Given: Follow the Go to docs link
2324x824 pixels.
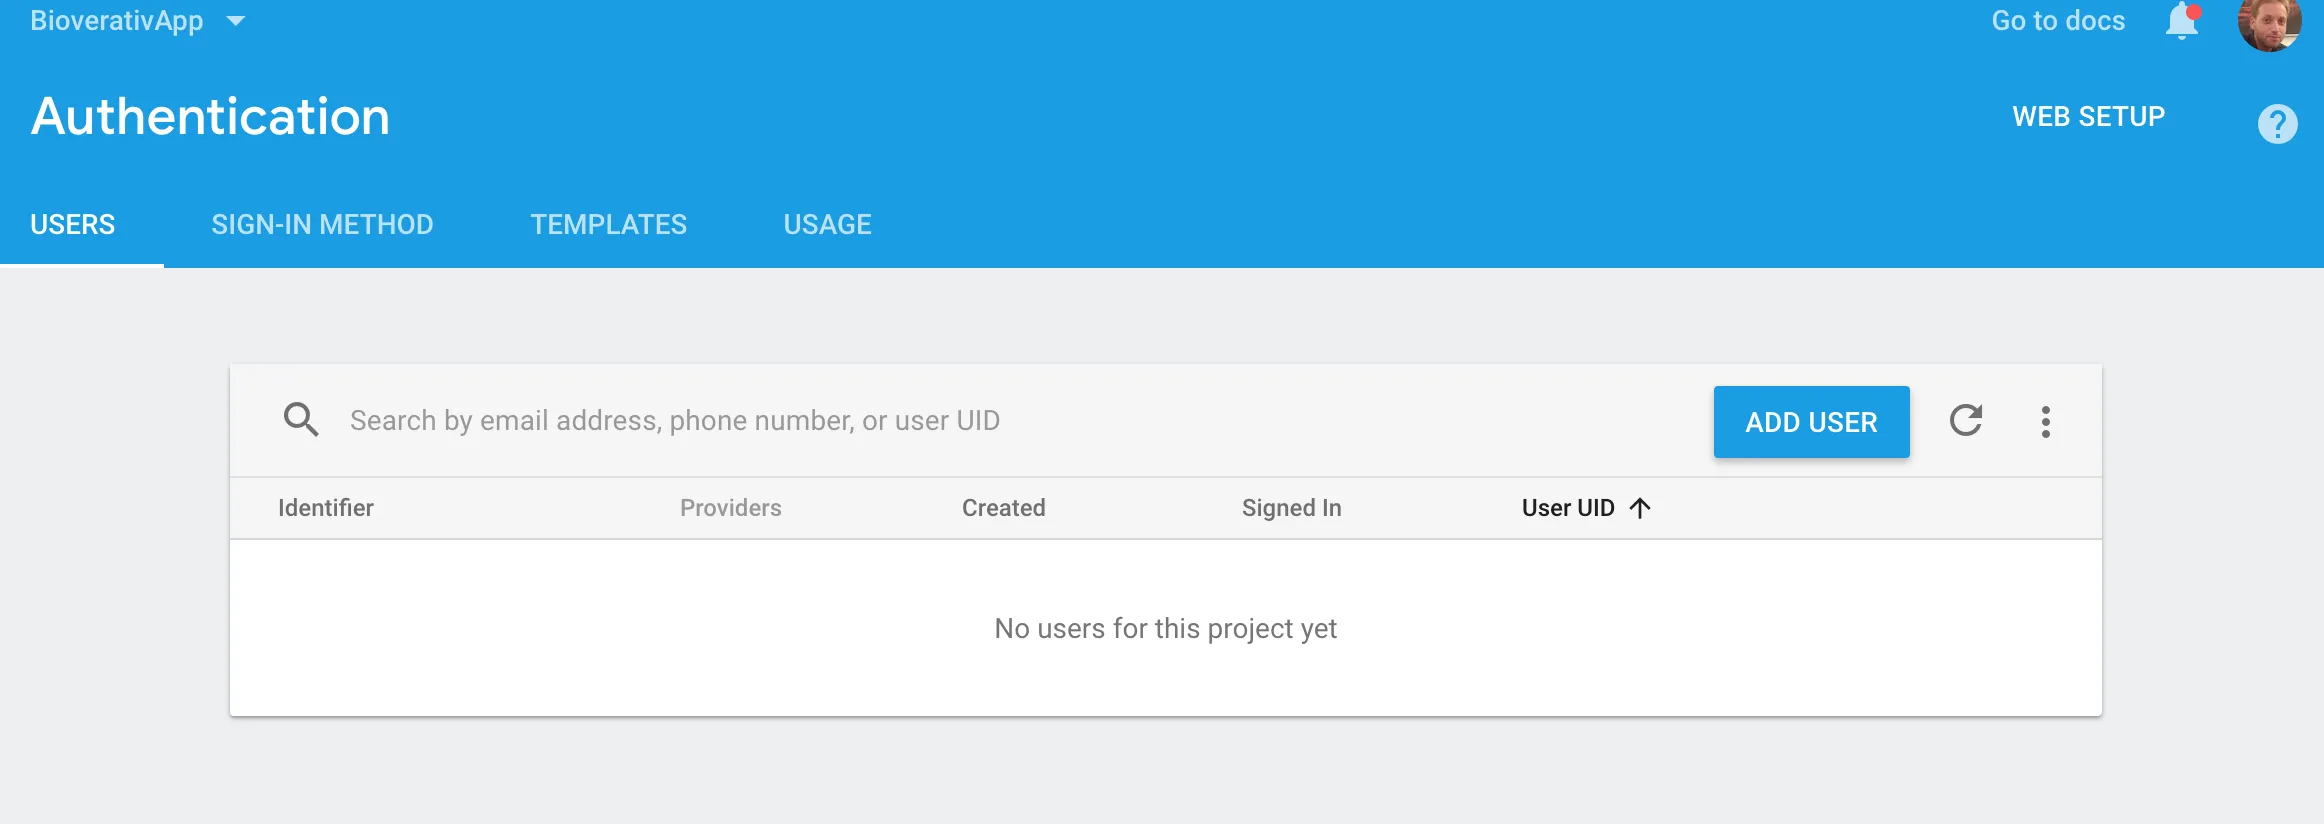Looking at the screenshot, I should [x=2058, y=21].
